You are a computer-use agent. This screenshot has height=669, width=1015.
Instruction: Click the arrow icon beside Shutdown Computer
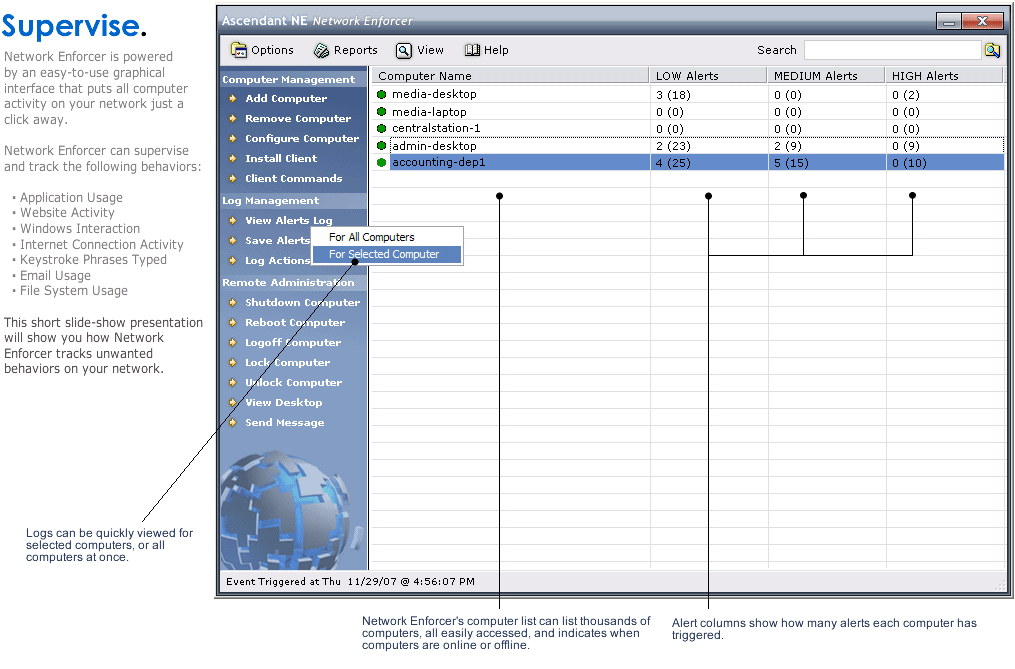coord(233,302)
